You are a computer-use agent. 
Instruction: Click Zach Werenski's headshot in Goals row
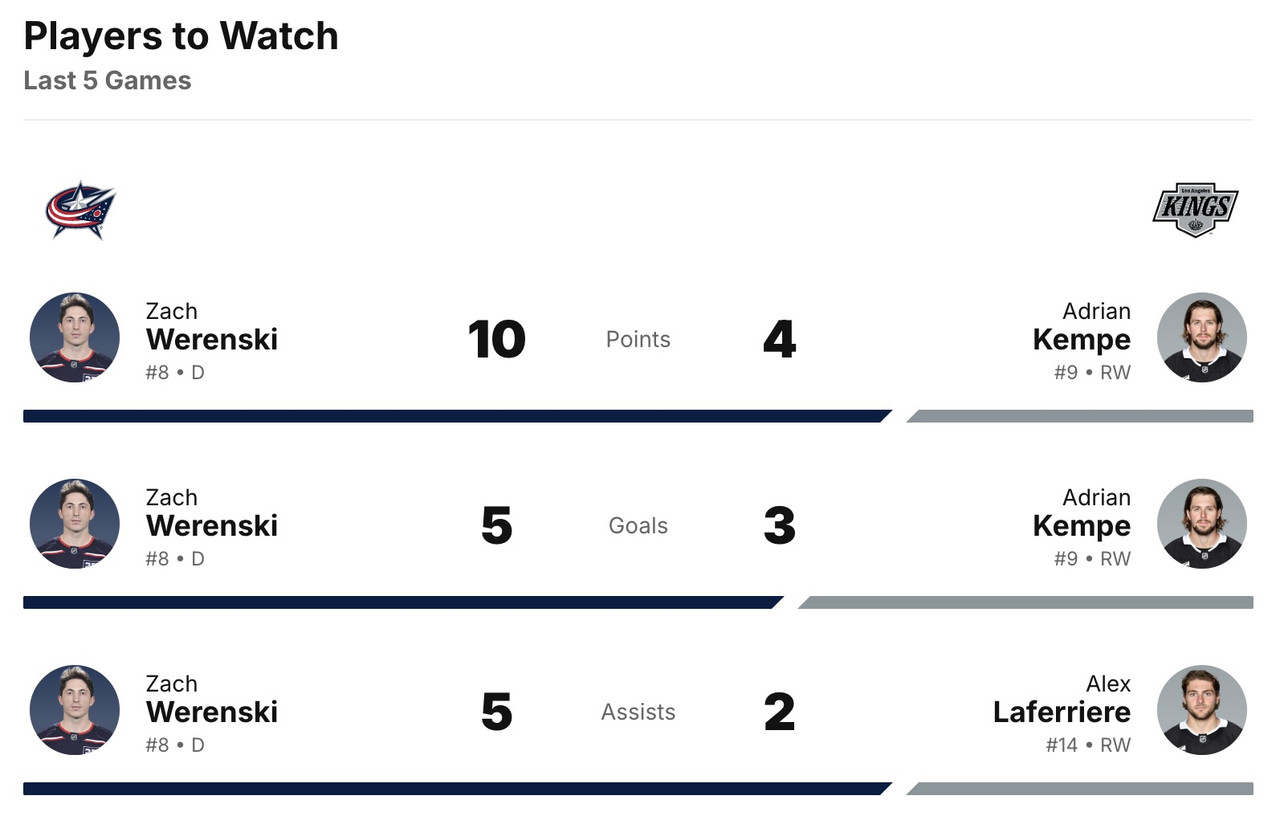pos(75,524)
